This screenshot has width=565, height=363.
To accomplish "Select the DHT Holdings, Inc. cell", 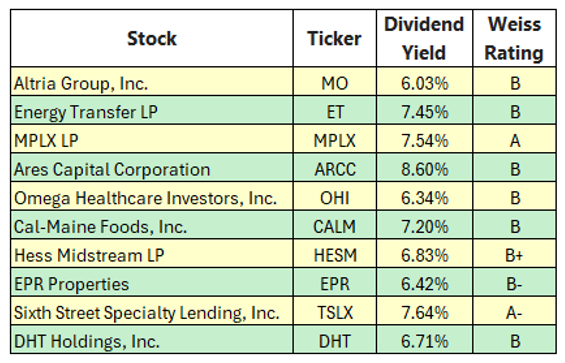I will pyautogui.click(x=152, y=339).
